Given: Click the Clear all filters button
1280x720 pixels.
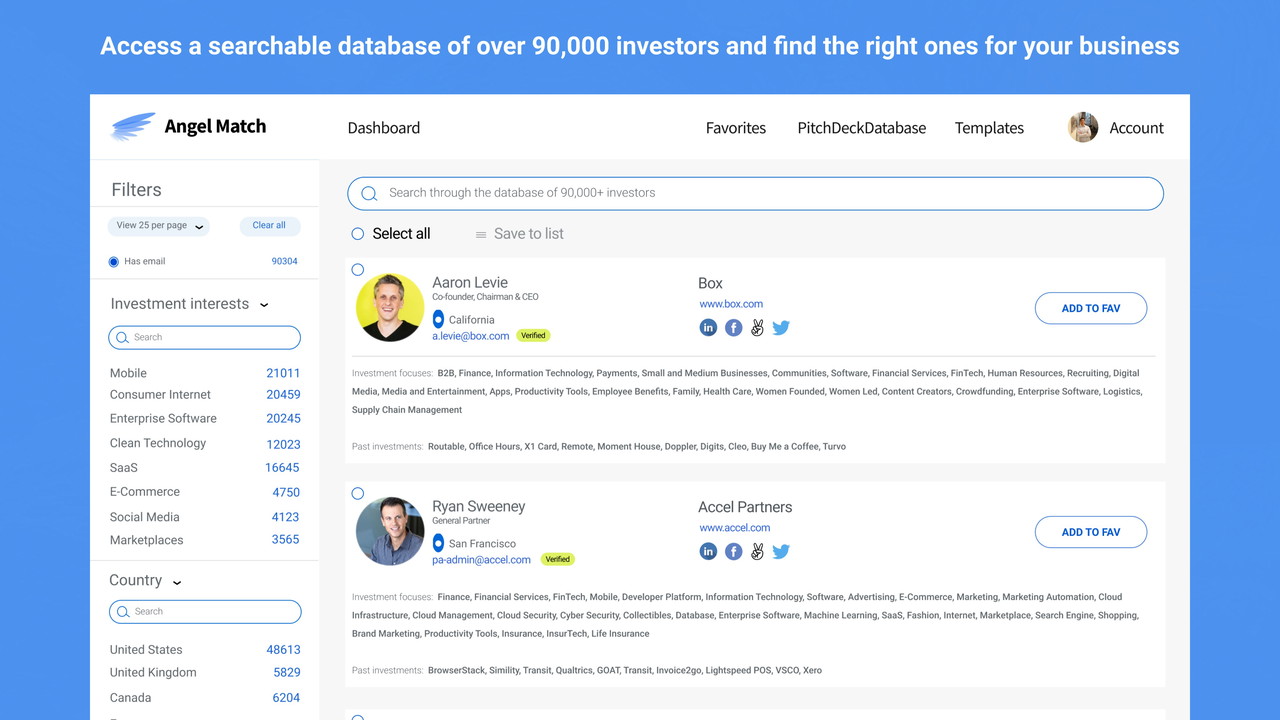Looking at the screenshot, I should click(269, 226).
